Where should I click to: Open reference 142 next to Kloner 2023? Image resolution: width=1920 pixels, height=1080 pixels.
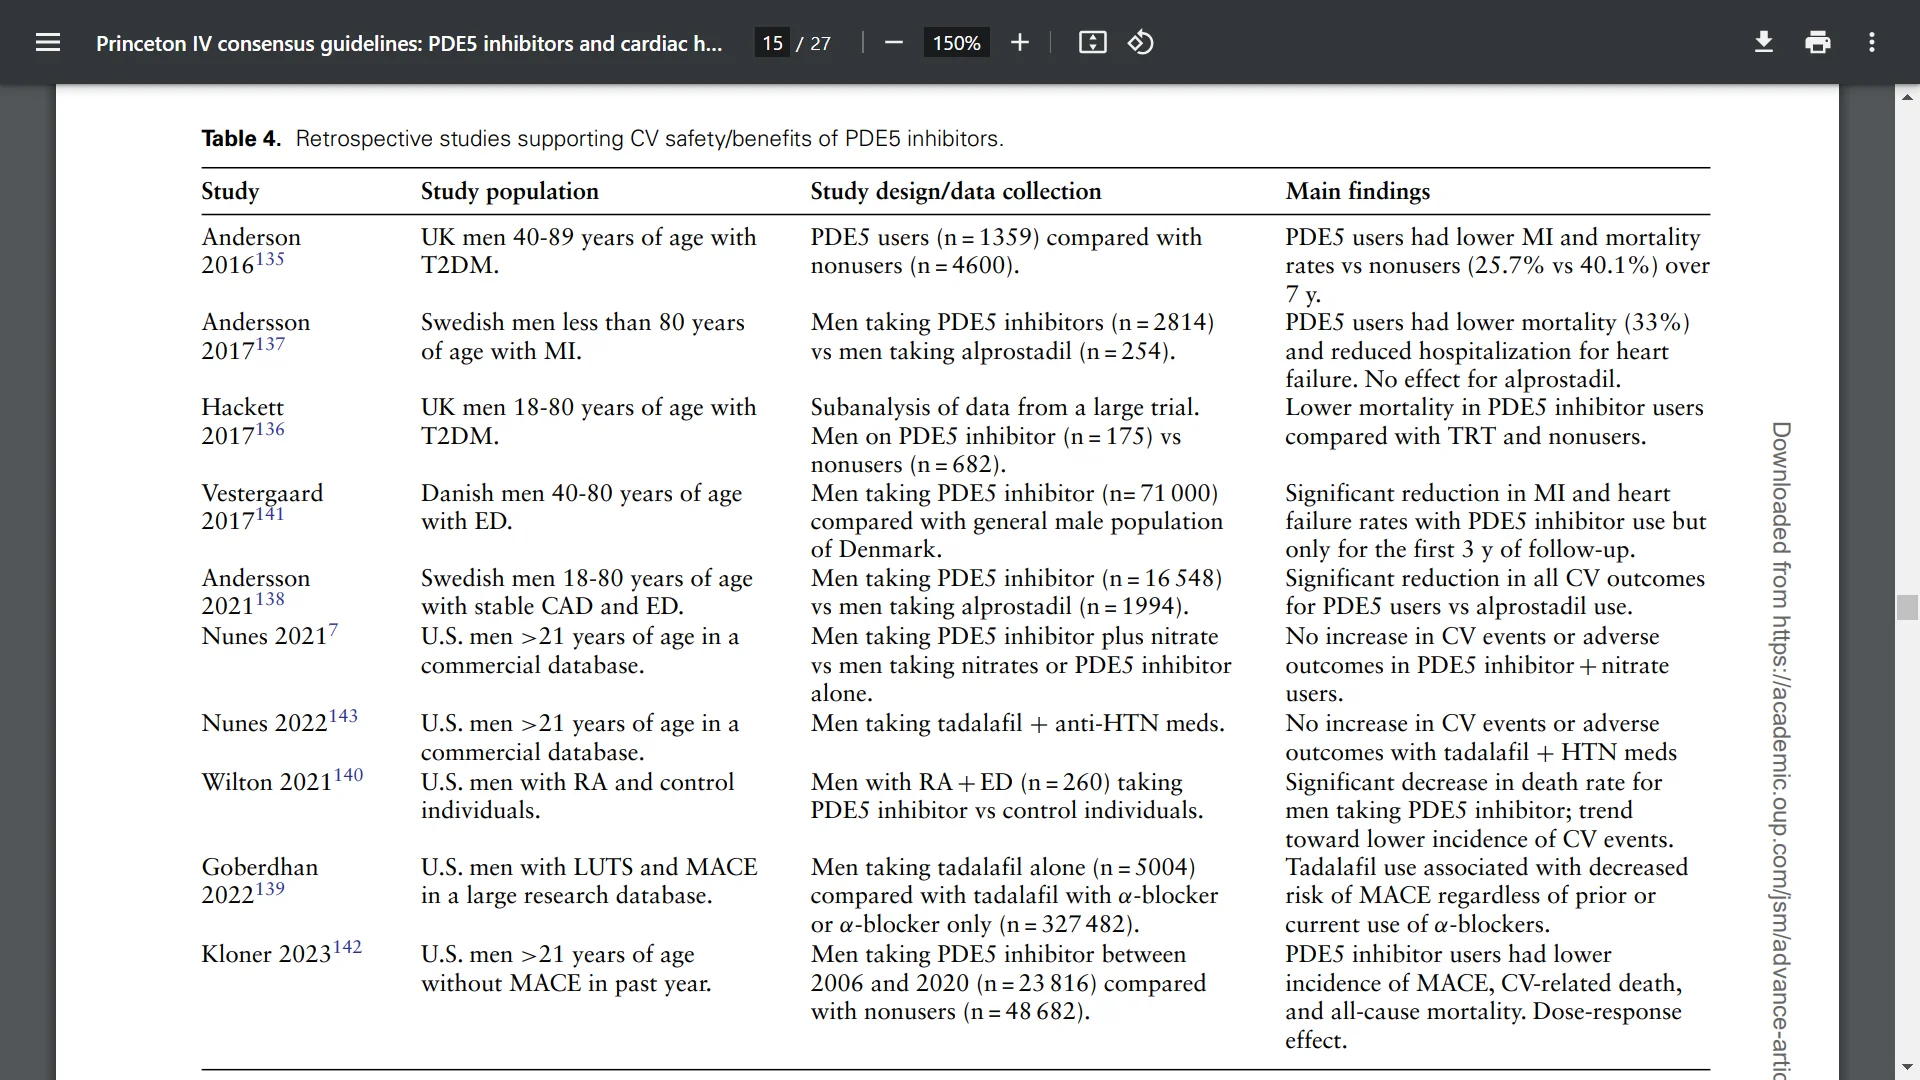(347, 947)
